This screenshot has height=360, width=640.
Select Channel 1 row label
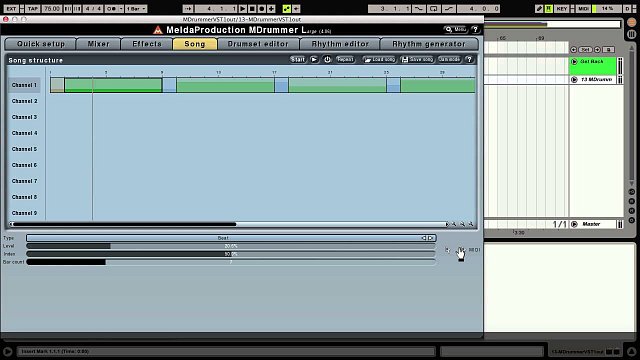tap(24, 85)
